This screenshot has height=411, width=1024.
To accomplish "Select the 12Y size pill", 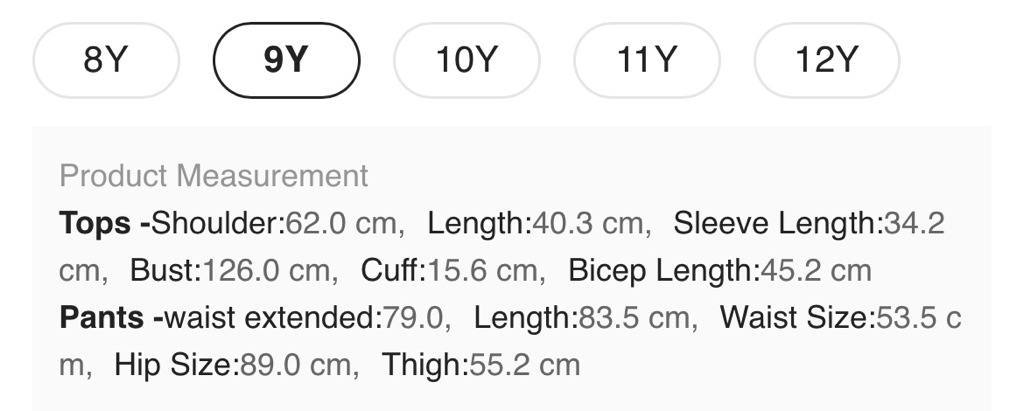I will coord(826,61).
